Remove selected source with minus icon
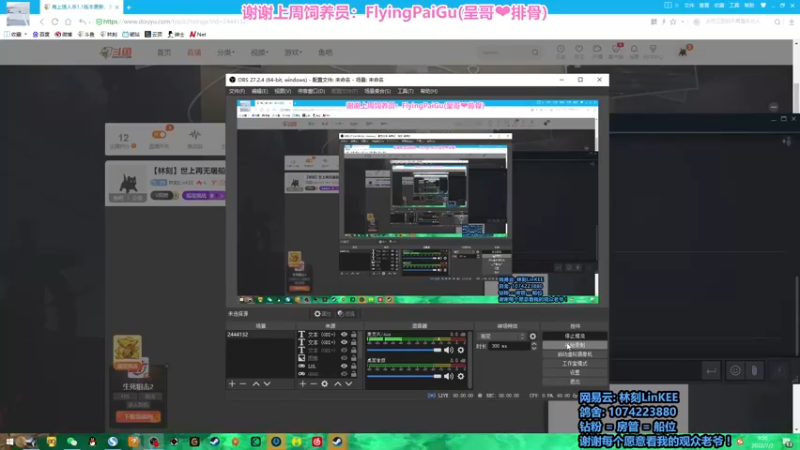 tap(313, 384)
